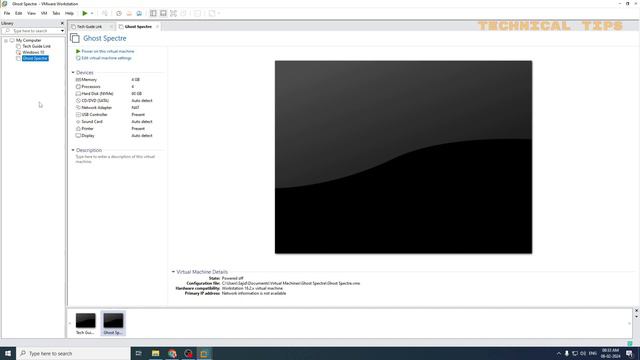Select Ghost Spectre in library tree

(35, 58)
